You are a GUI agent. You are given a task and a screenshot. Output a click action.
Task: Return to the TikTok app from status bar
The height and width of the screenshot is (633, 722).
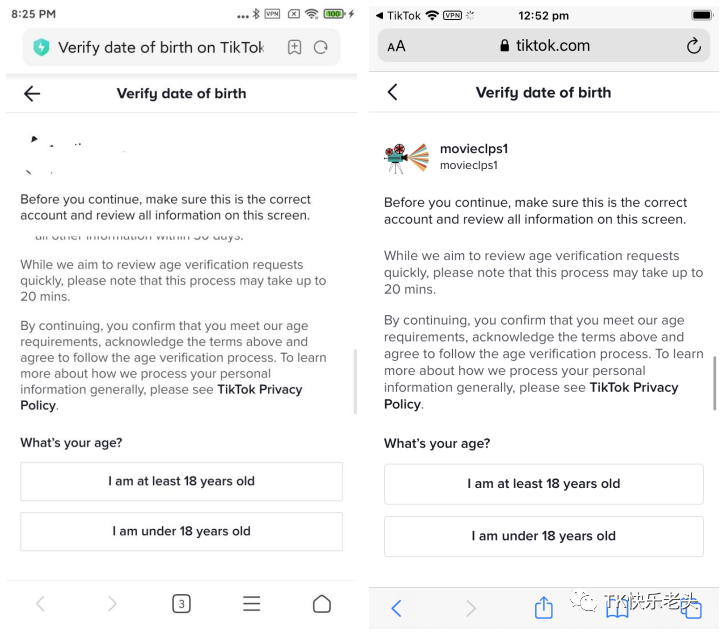[x=399, y=16]
